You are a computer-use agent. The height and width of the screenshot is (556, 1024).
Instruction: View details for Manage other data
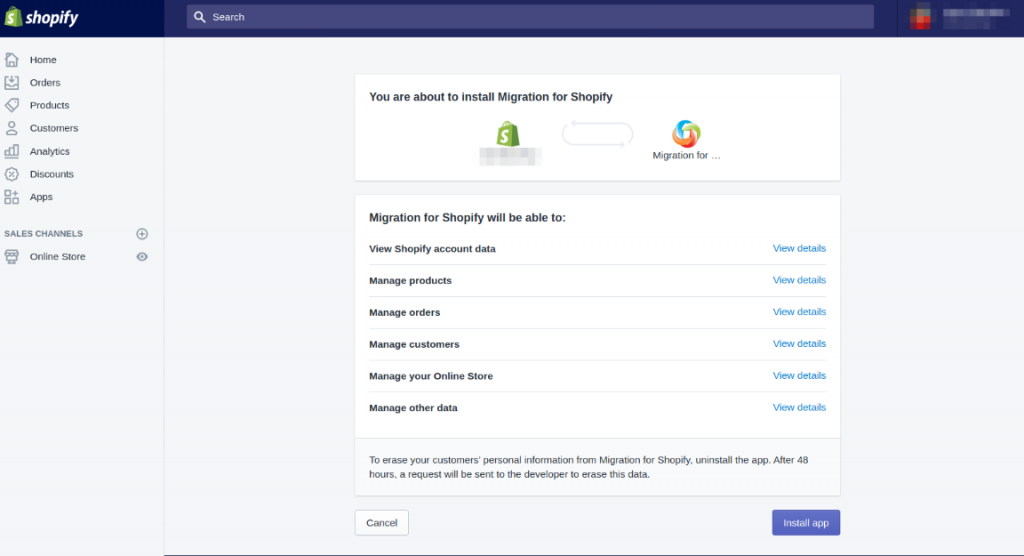coord(799,407)
